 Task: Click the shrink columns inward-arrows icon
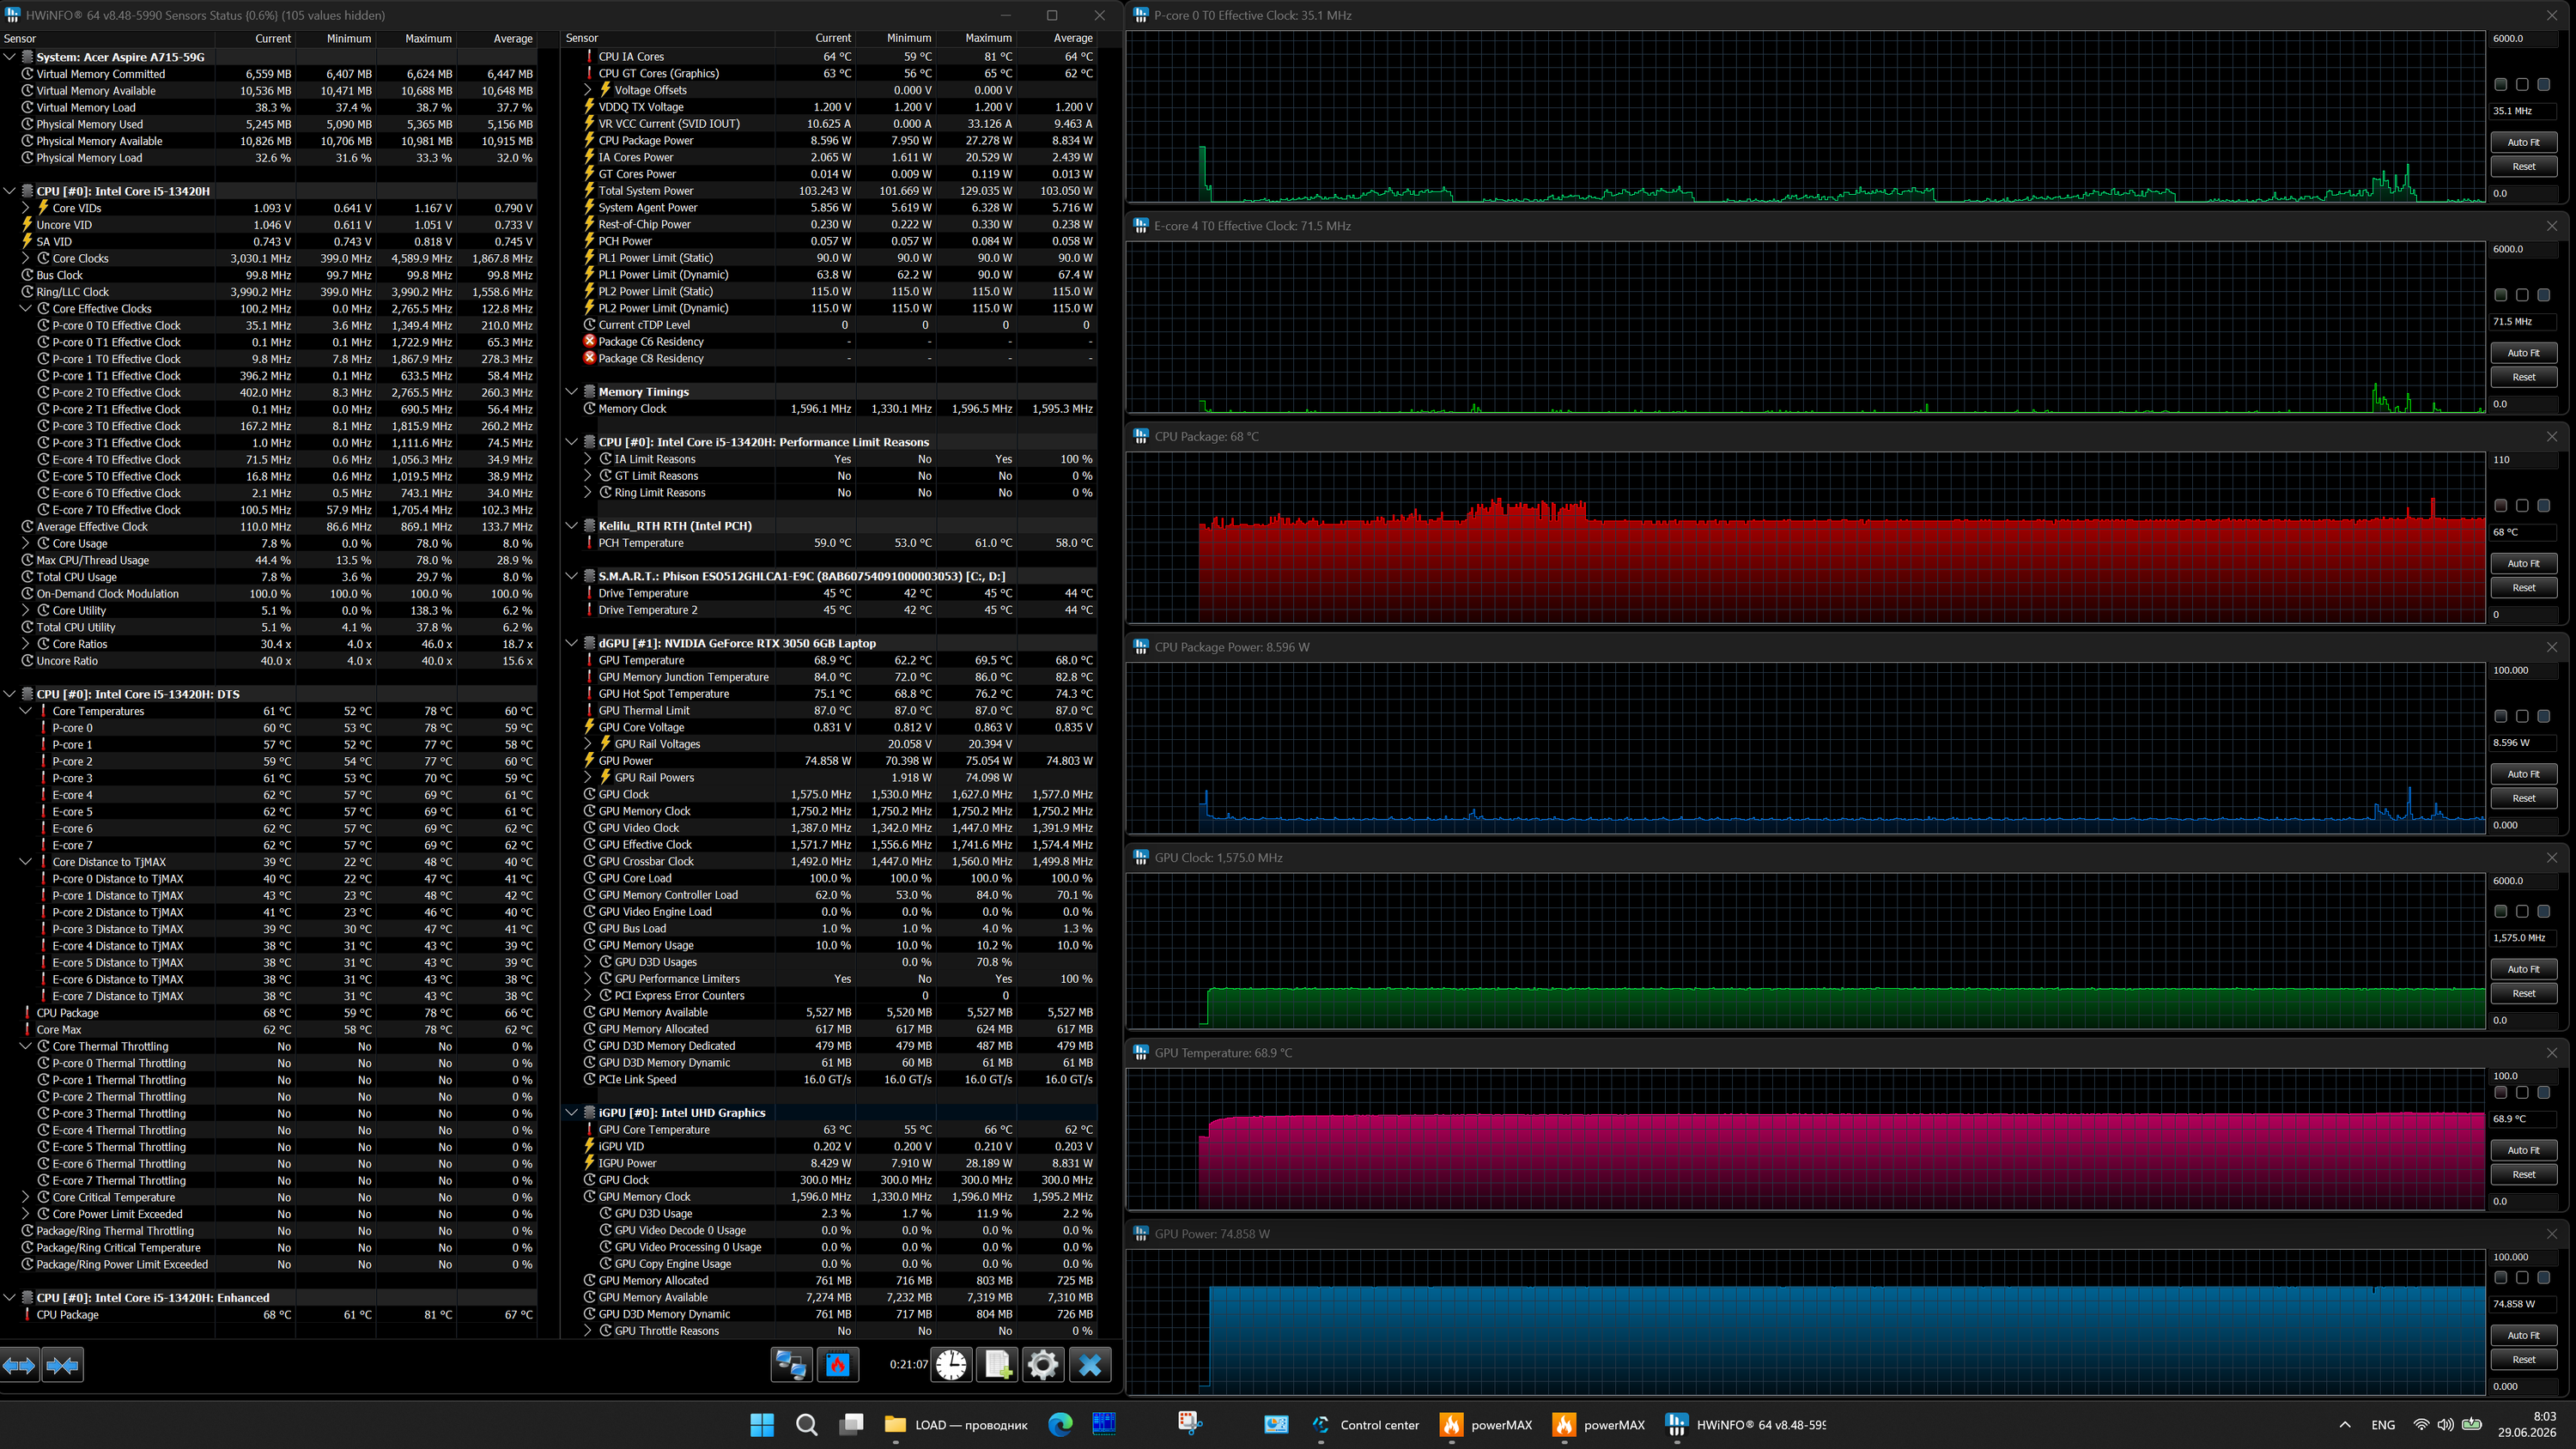point(63,1365)
